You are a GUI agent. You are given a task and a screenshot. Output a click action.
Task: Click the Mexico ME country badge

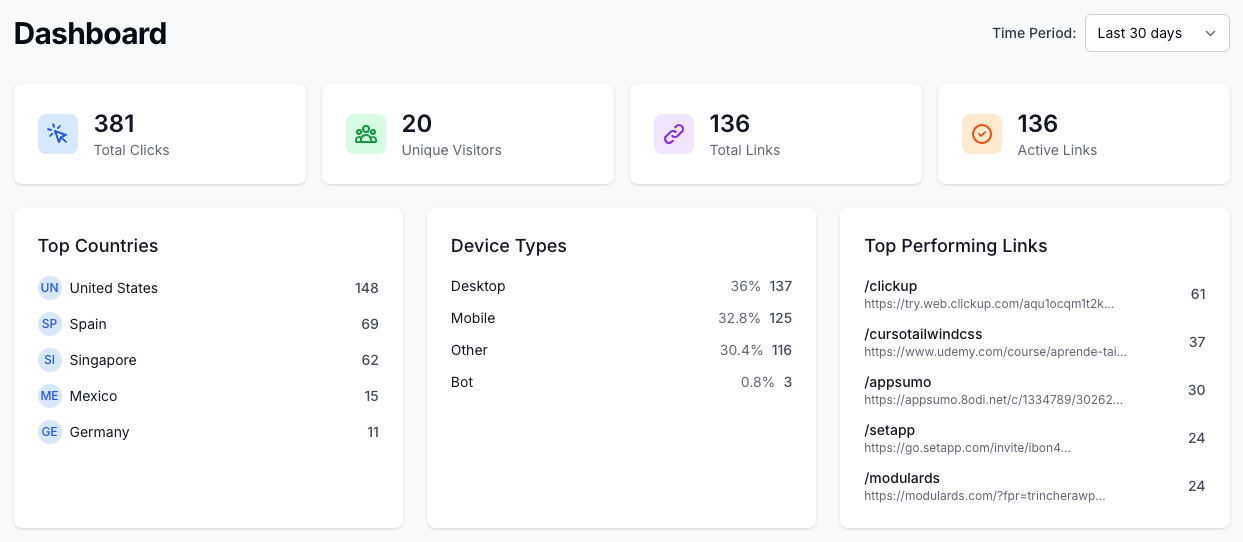[x=50, y=396]
